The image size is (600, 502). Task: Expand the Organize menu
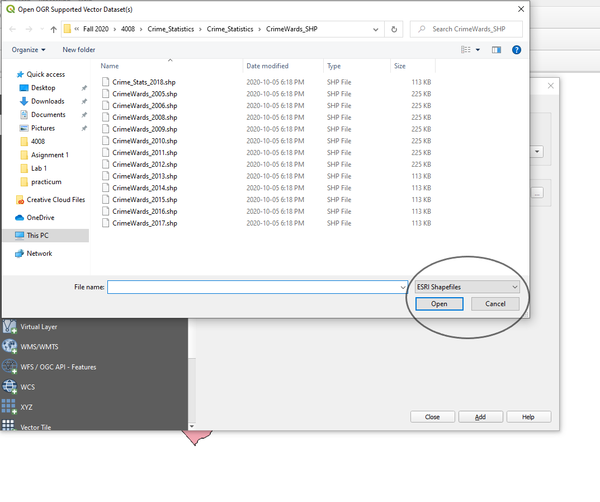click(30, 49)
